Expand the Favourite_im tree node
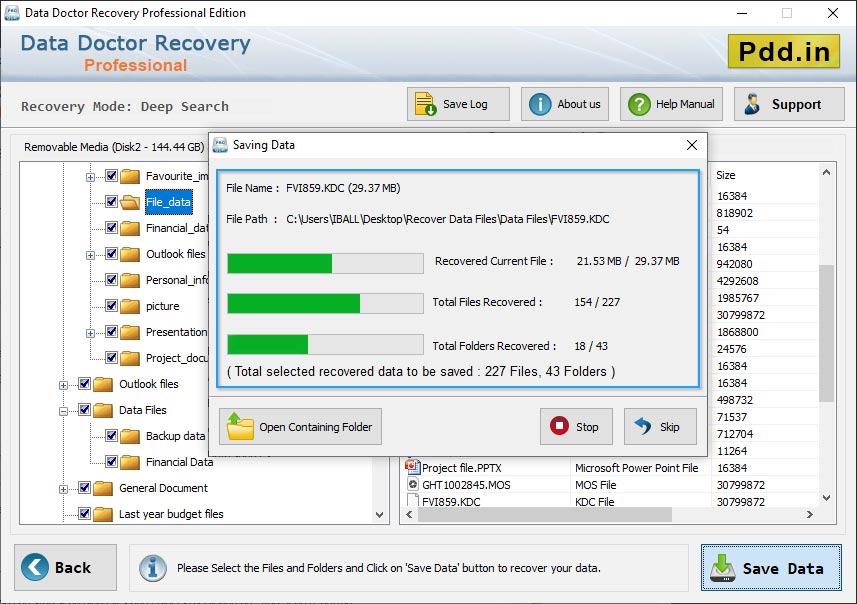The width and height of the screenshot is (857, 604). tap(90, 177)
